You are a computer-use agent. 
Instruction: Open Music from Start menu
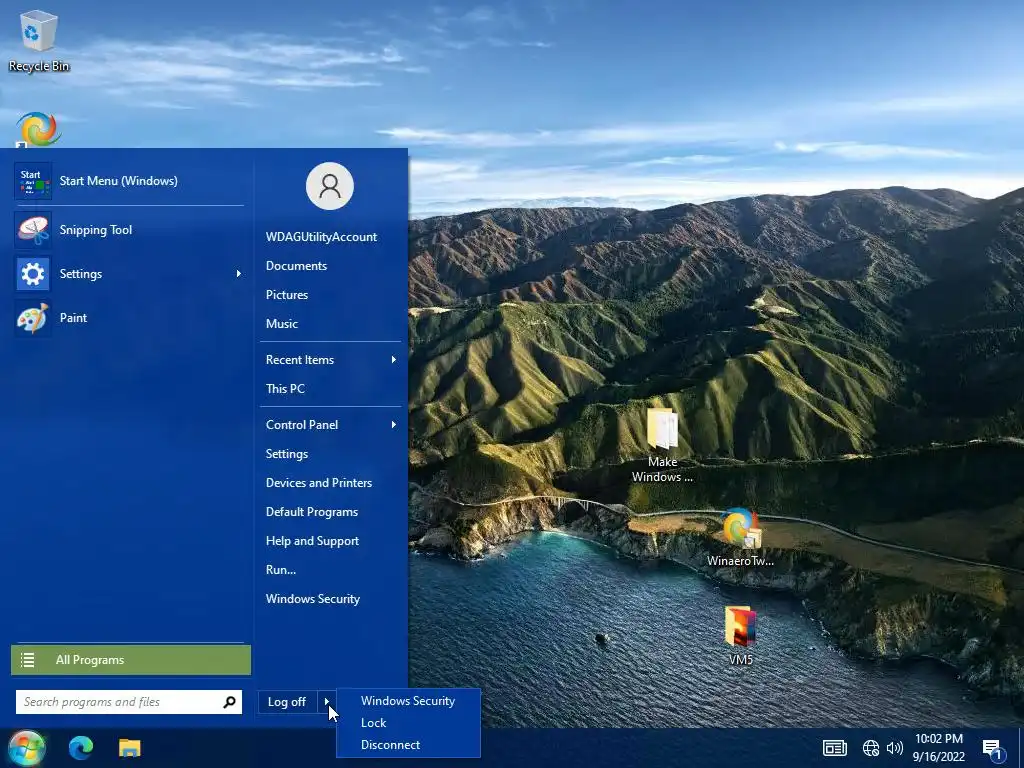coord(281,324)
